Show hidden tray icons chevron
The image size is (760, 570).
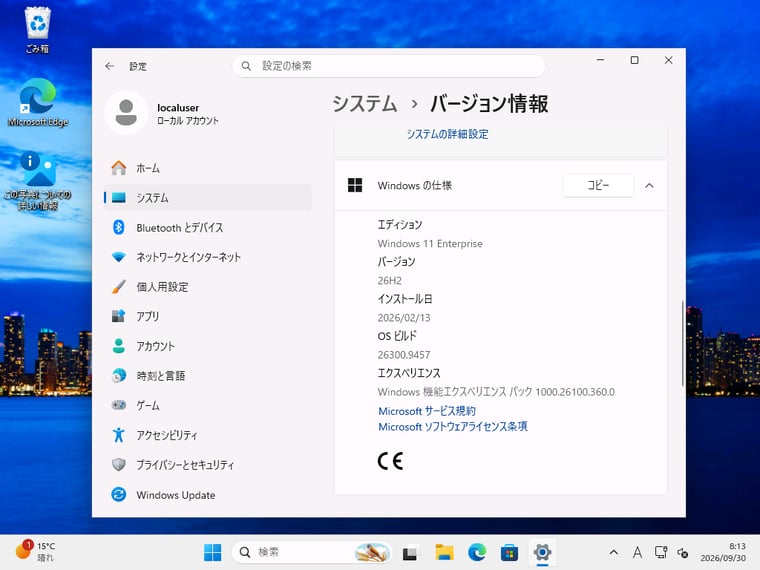click(x=614, y=553)
